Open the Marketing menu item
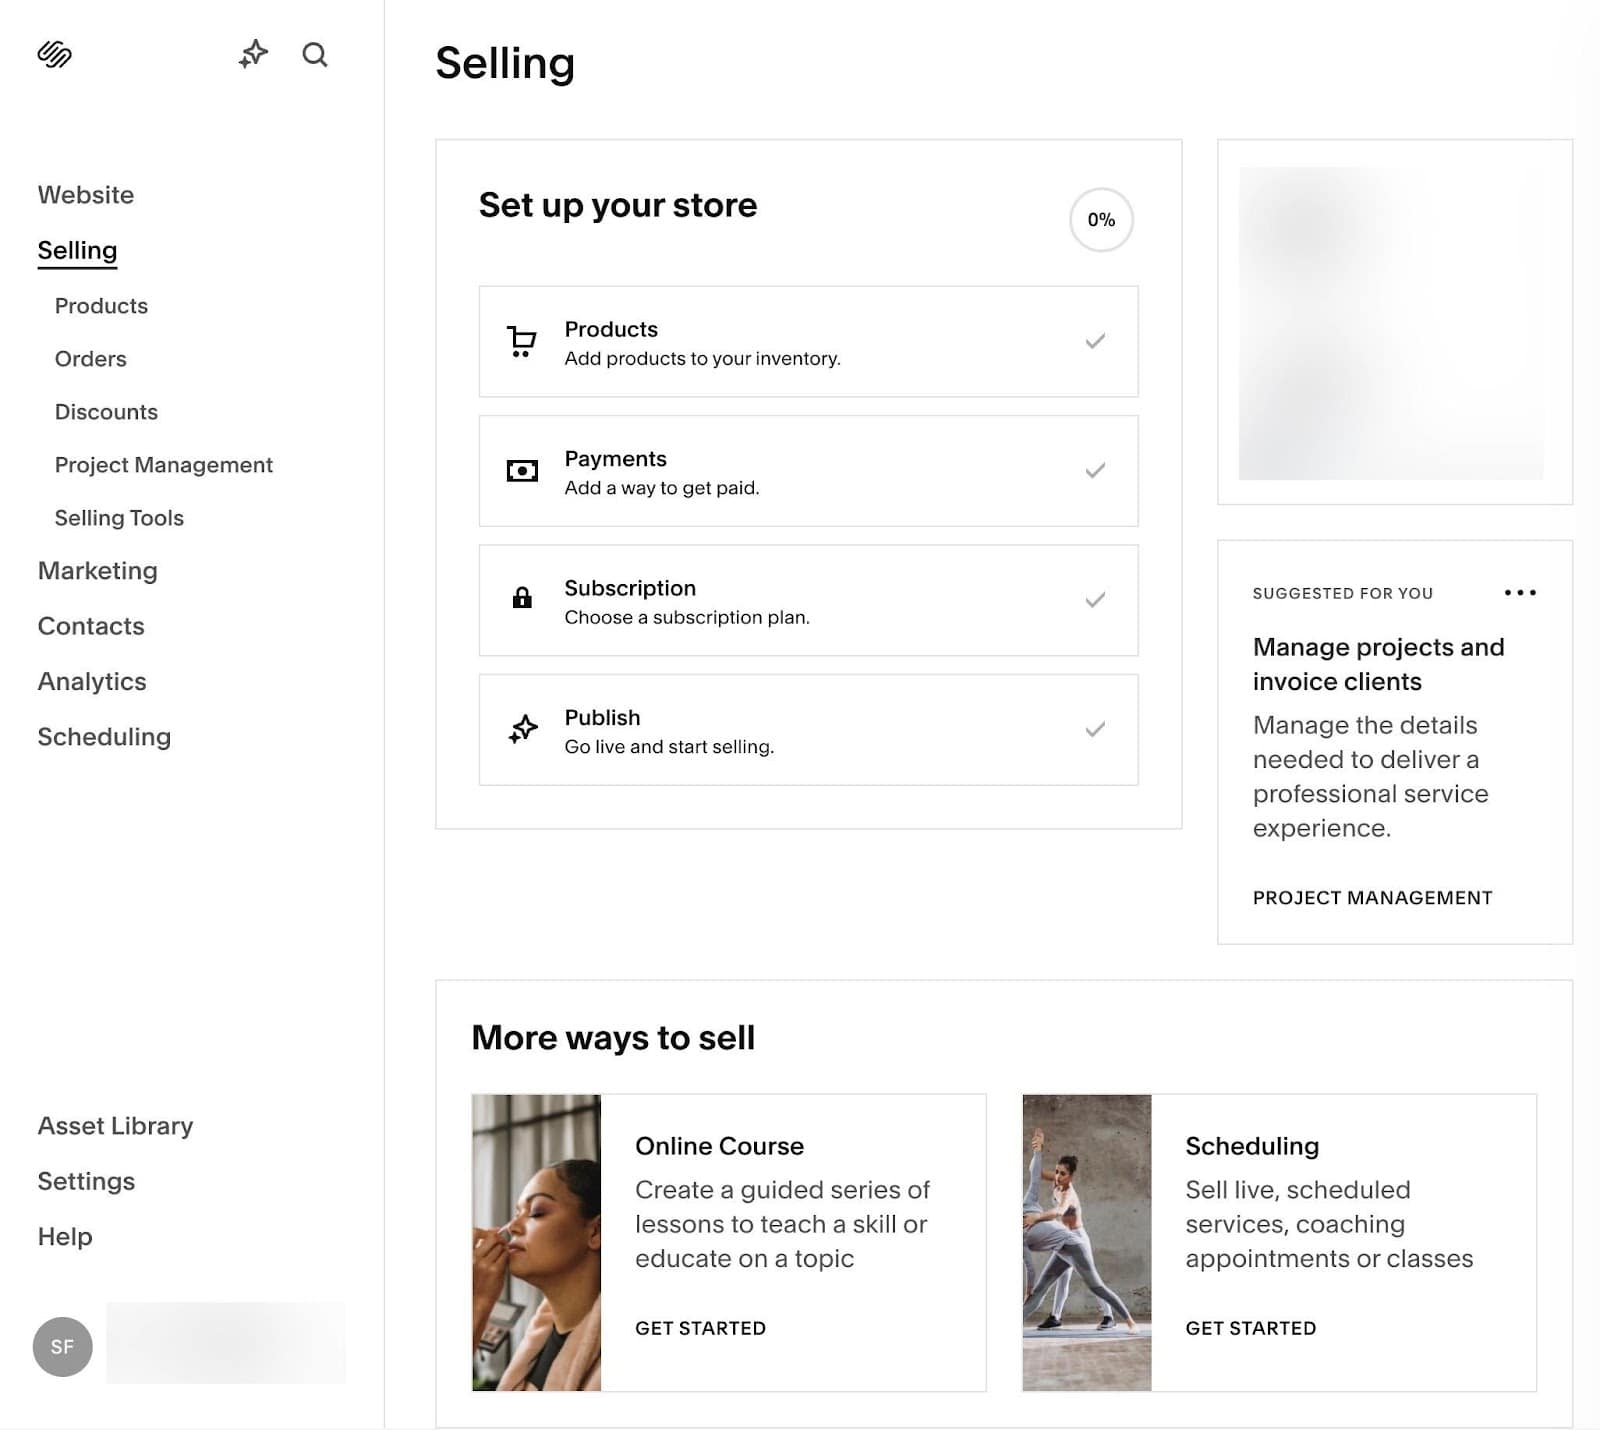The height and width of the screenshot is (1430, 1600). (x=97, y=570)
